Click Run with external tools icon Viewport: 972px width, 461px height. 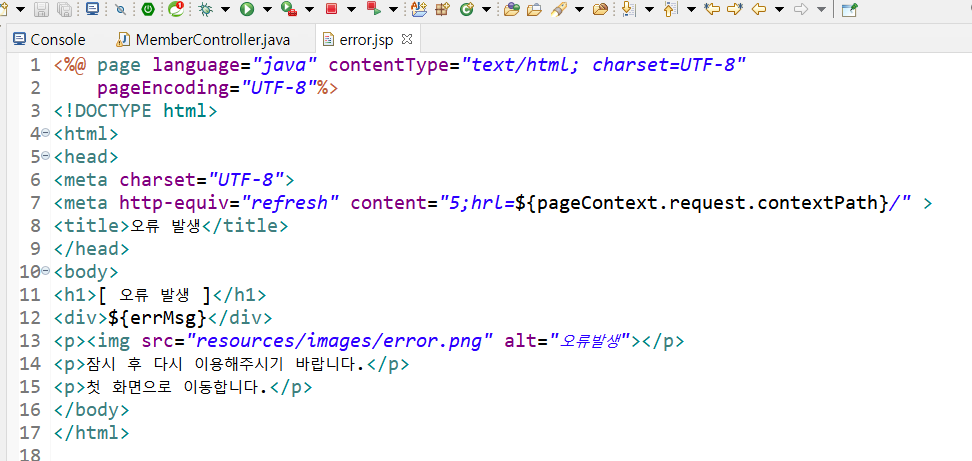[289, 9]
